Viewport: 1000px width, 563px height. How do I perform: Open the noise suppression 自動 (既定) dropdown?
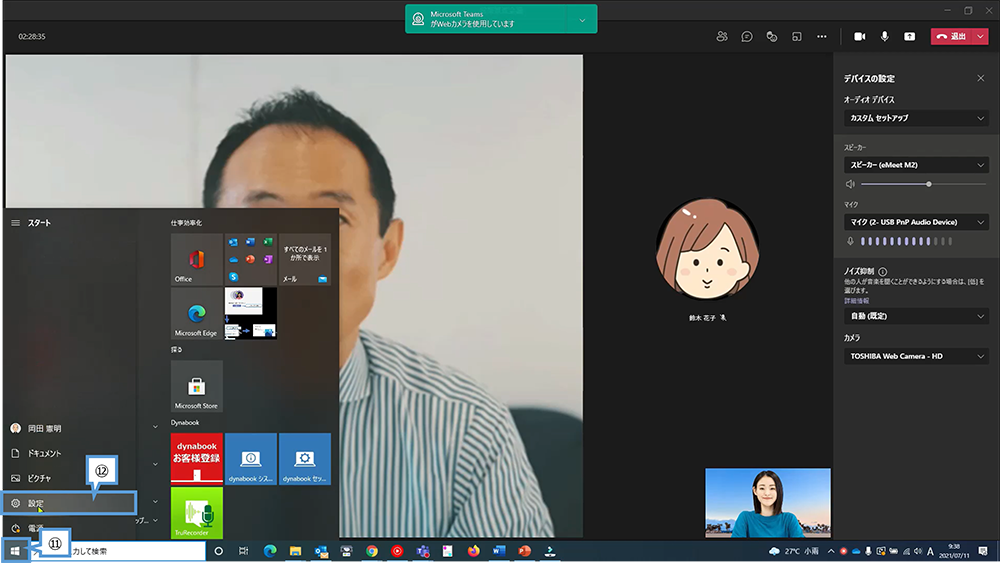click(916, 316)
